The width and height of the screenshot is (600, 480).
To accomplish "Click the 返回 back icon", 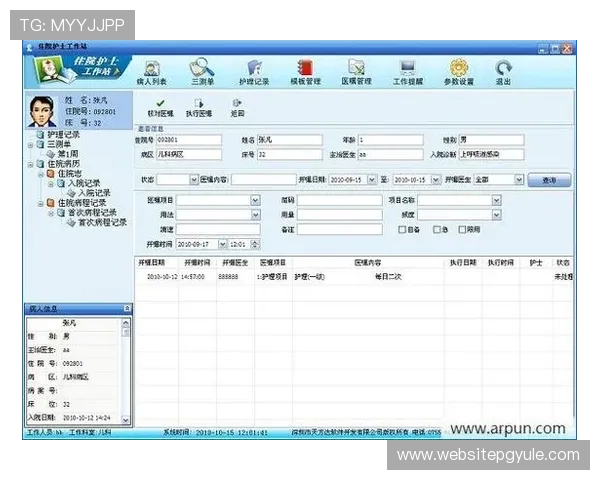I will pos(237,108).
